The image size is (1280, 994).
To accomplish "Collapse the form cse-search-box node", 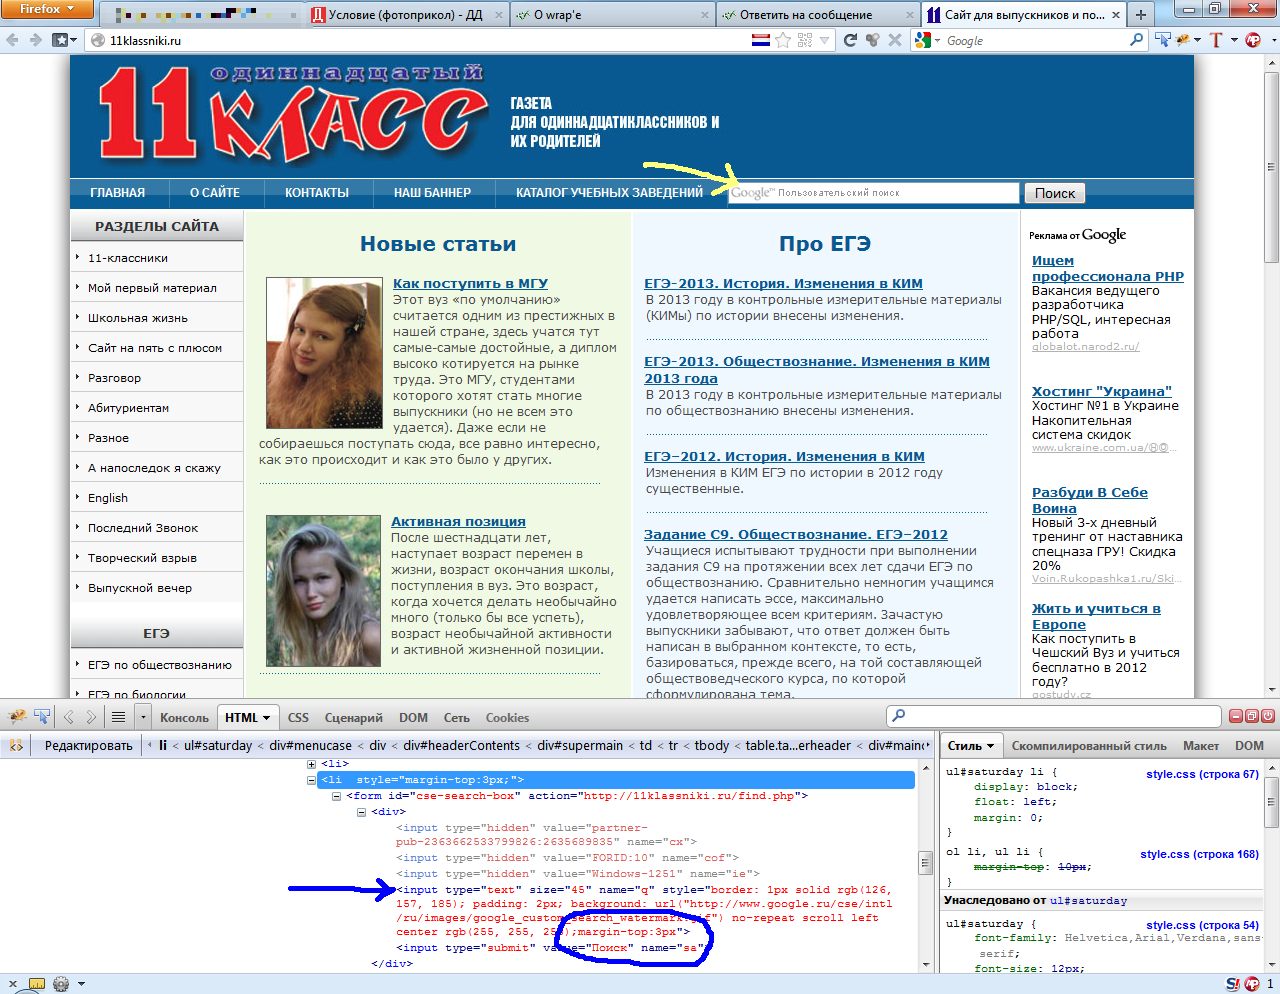I will point(337,796).
